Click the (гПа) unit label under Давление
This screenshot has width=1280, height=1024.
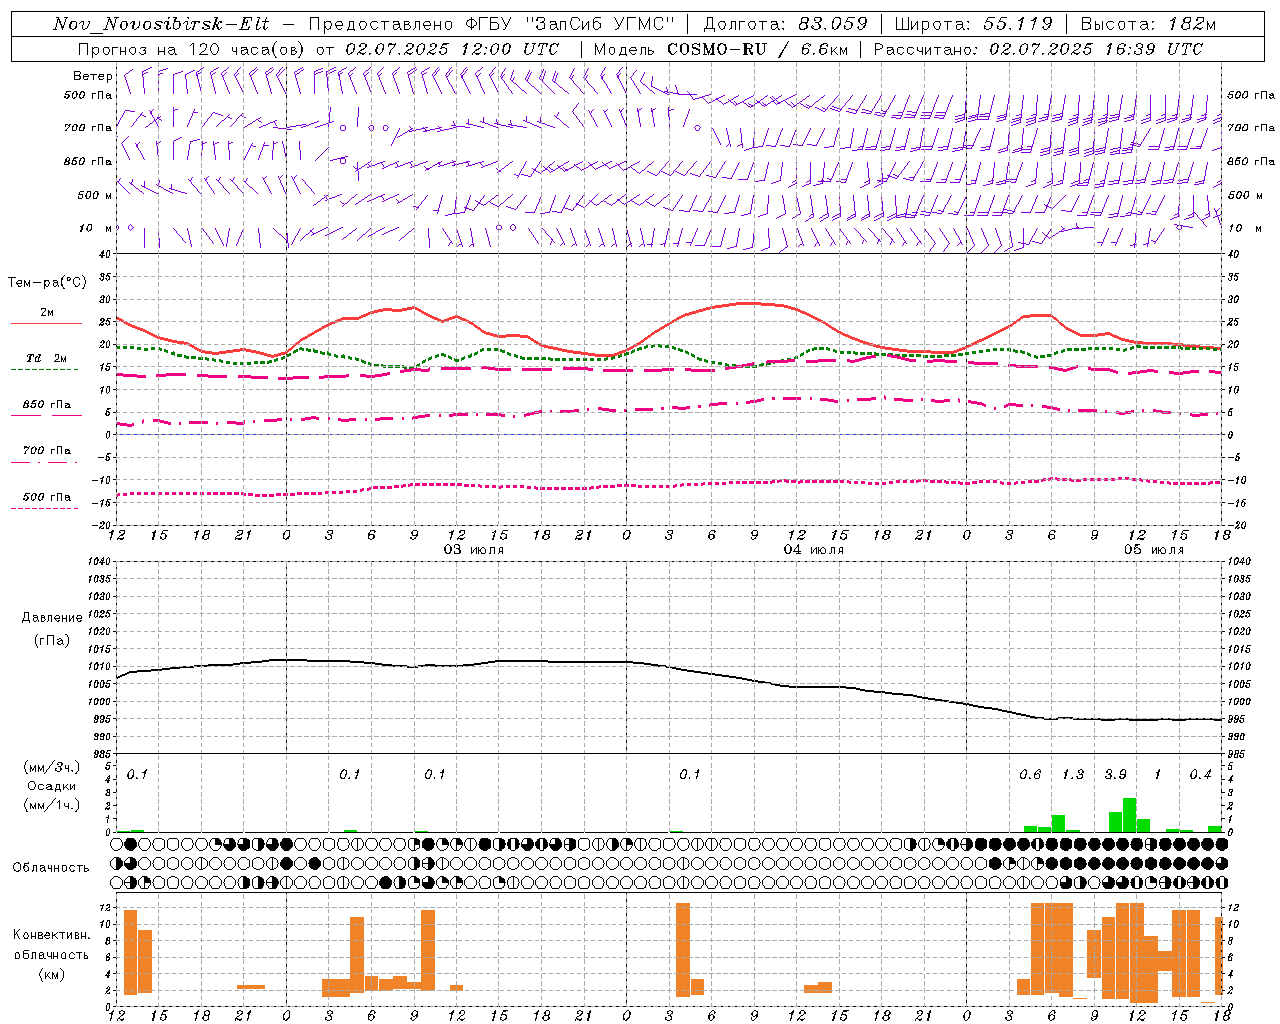(x=52, y=641)
